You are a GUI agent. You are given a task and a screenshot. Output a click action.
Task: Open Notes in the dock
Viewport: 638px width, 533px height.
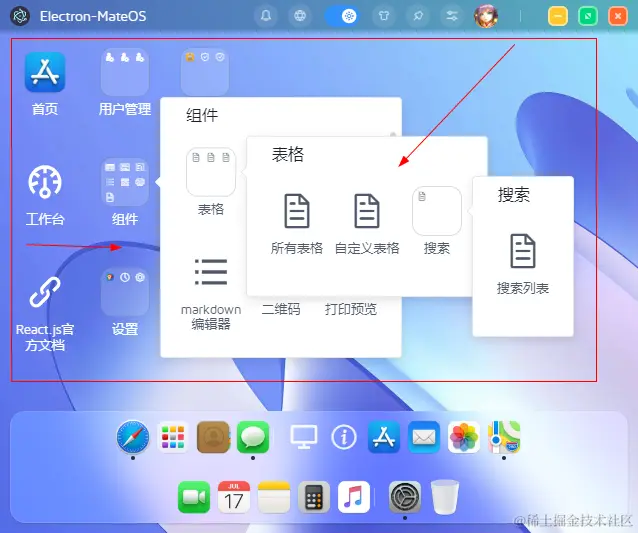coord(274,497)
